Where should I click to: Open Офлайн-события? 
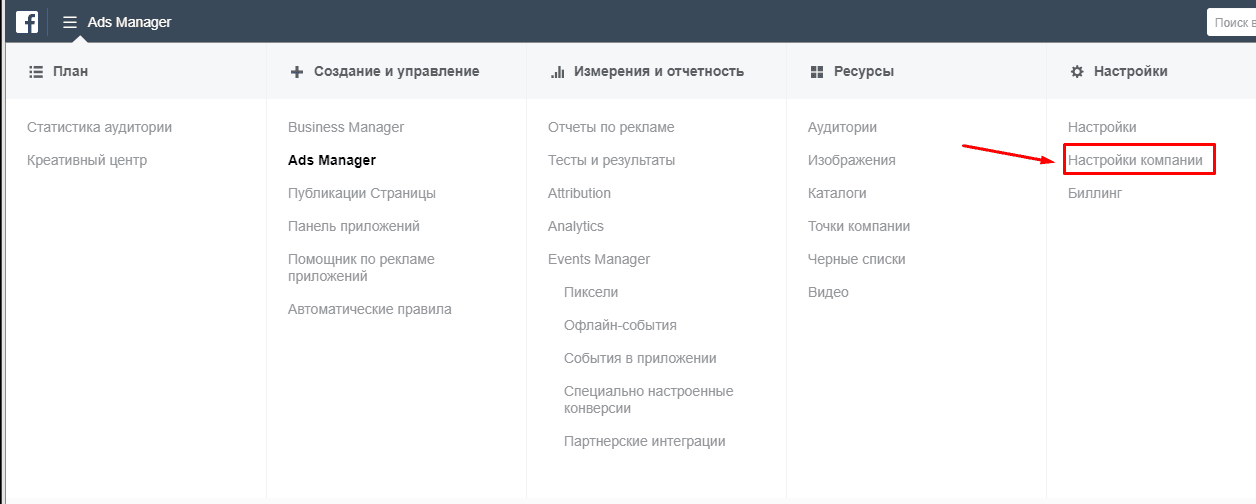[x=620, y=325]
